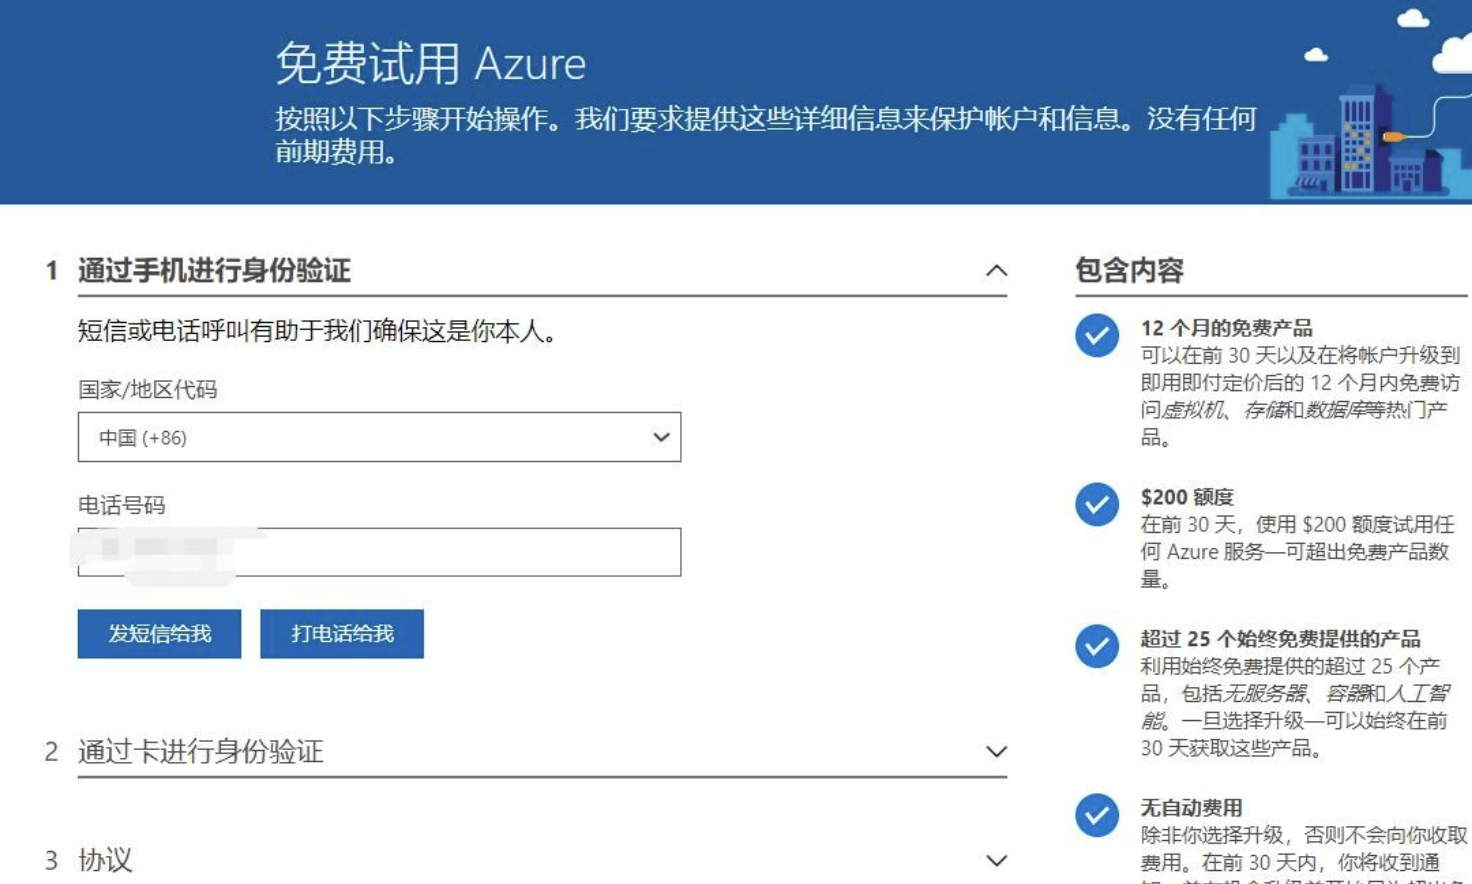Open the 国家/地区代码 dropdown showing 中国 (+86)
1472x884 pixels.
pos(379,438)
